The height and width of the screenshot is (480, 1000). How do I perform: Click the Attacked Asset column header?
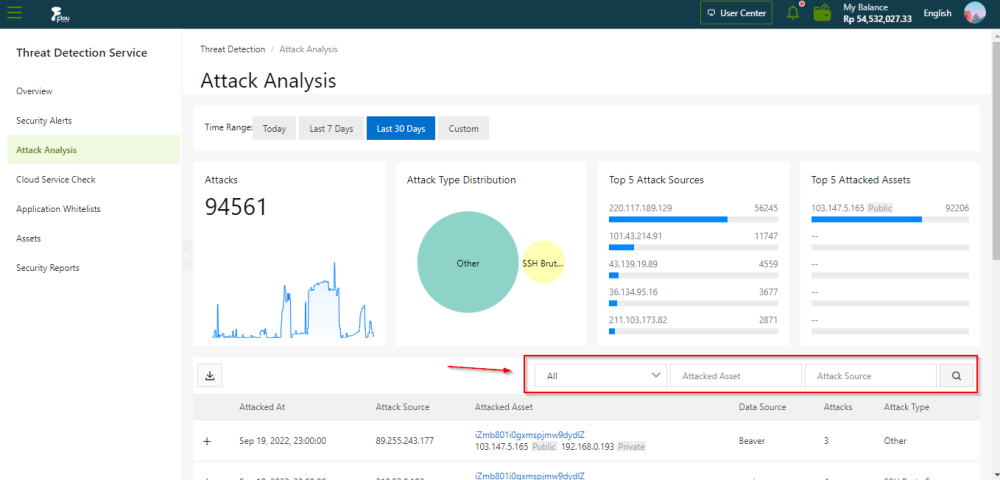pos(504,407)
